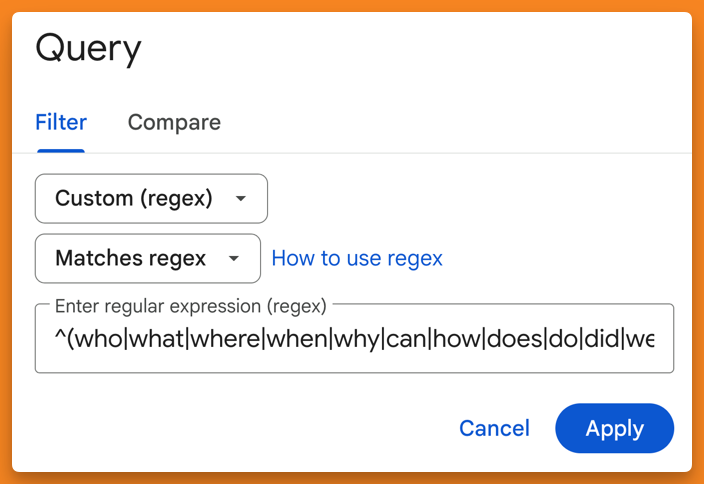Click the blue Cancel text button
Image resolution: width=704 pixels, height=484 pixels.
coord(494,428)
